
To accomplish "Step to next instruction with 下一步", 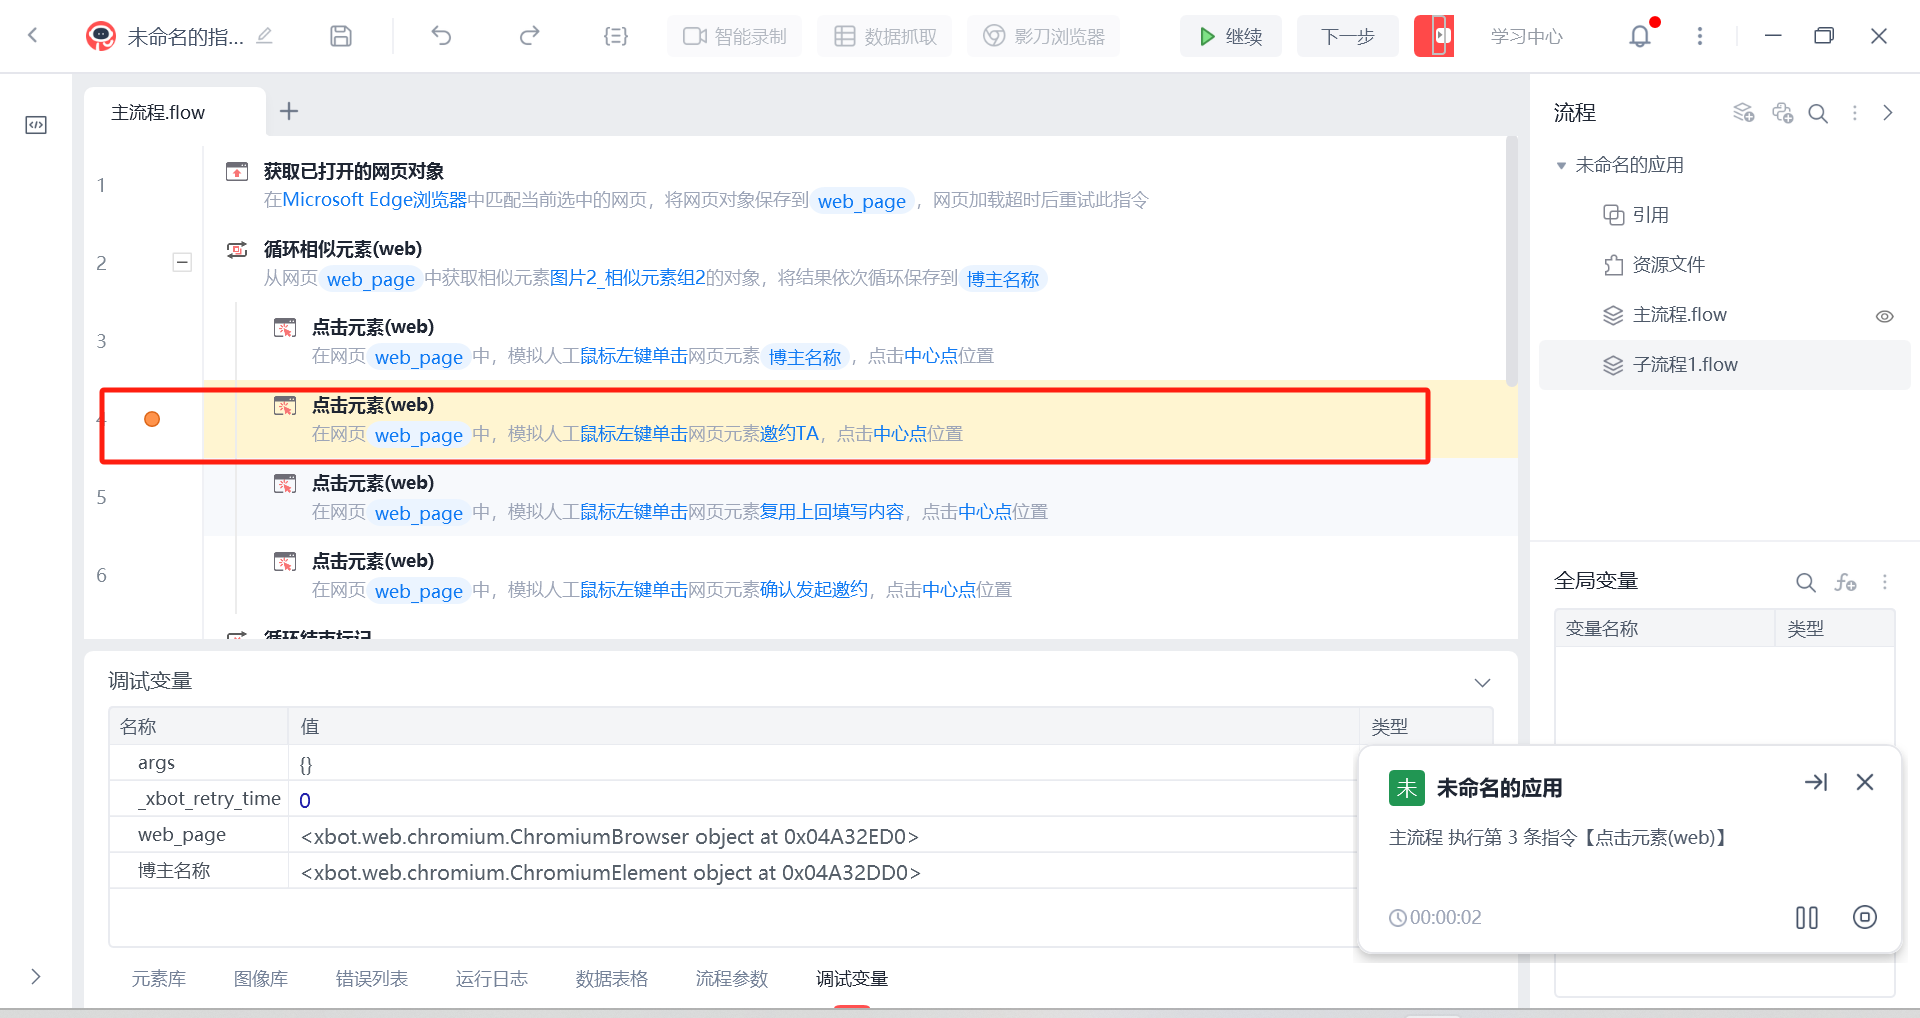I will [x=1347, y=36].
